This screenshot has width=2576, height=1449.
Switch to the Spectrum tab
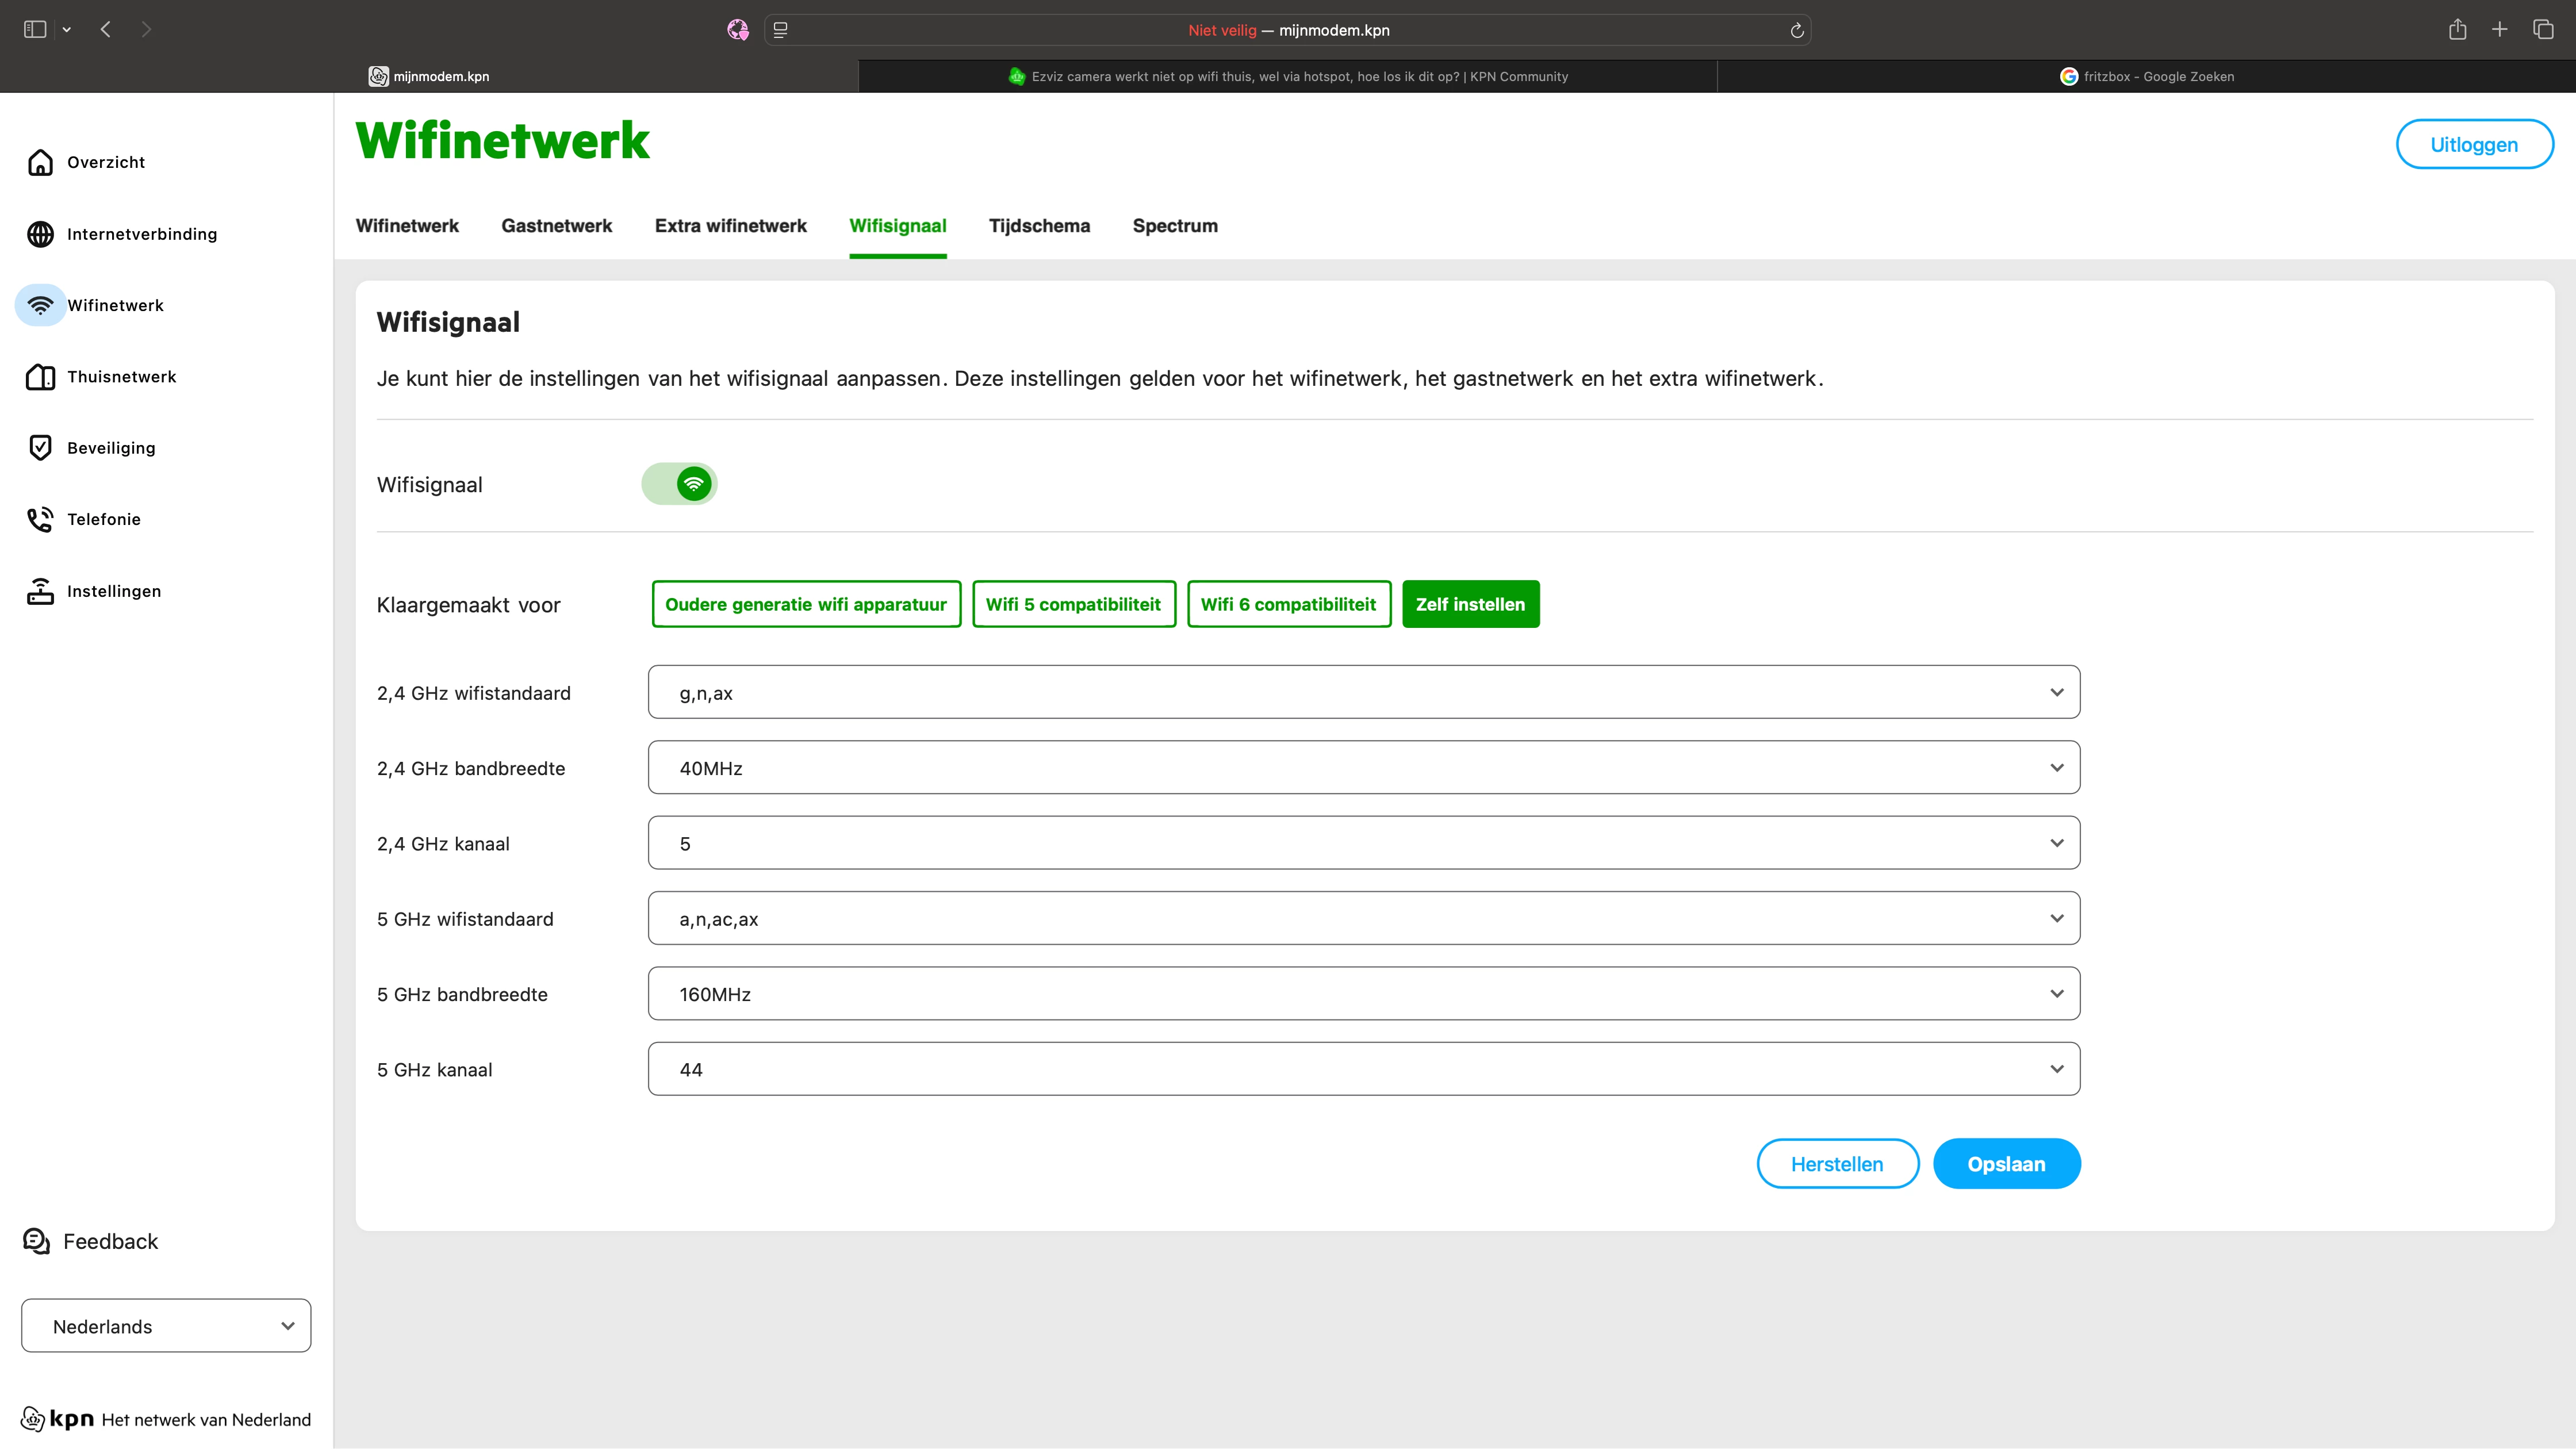click(1174, 226)
